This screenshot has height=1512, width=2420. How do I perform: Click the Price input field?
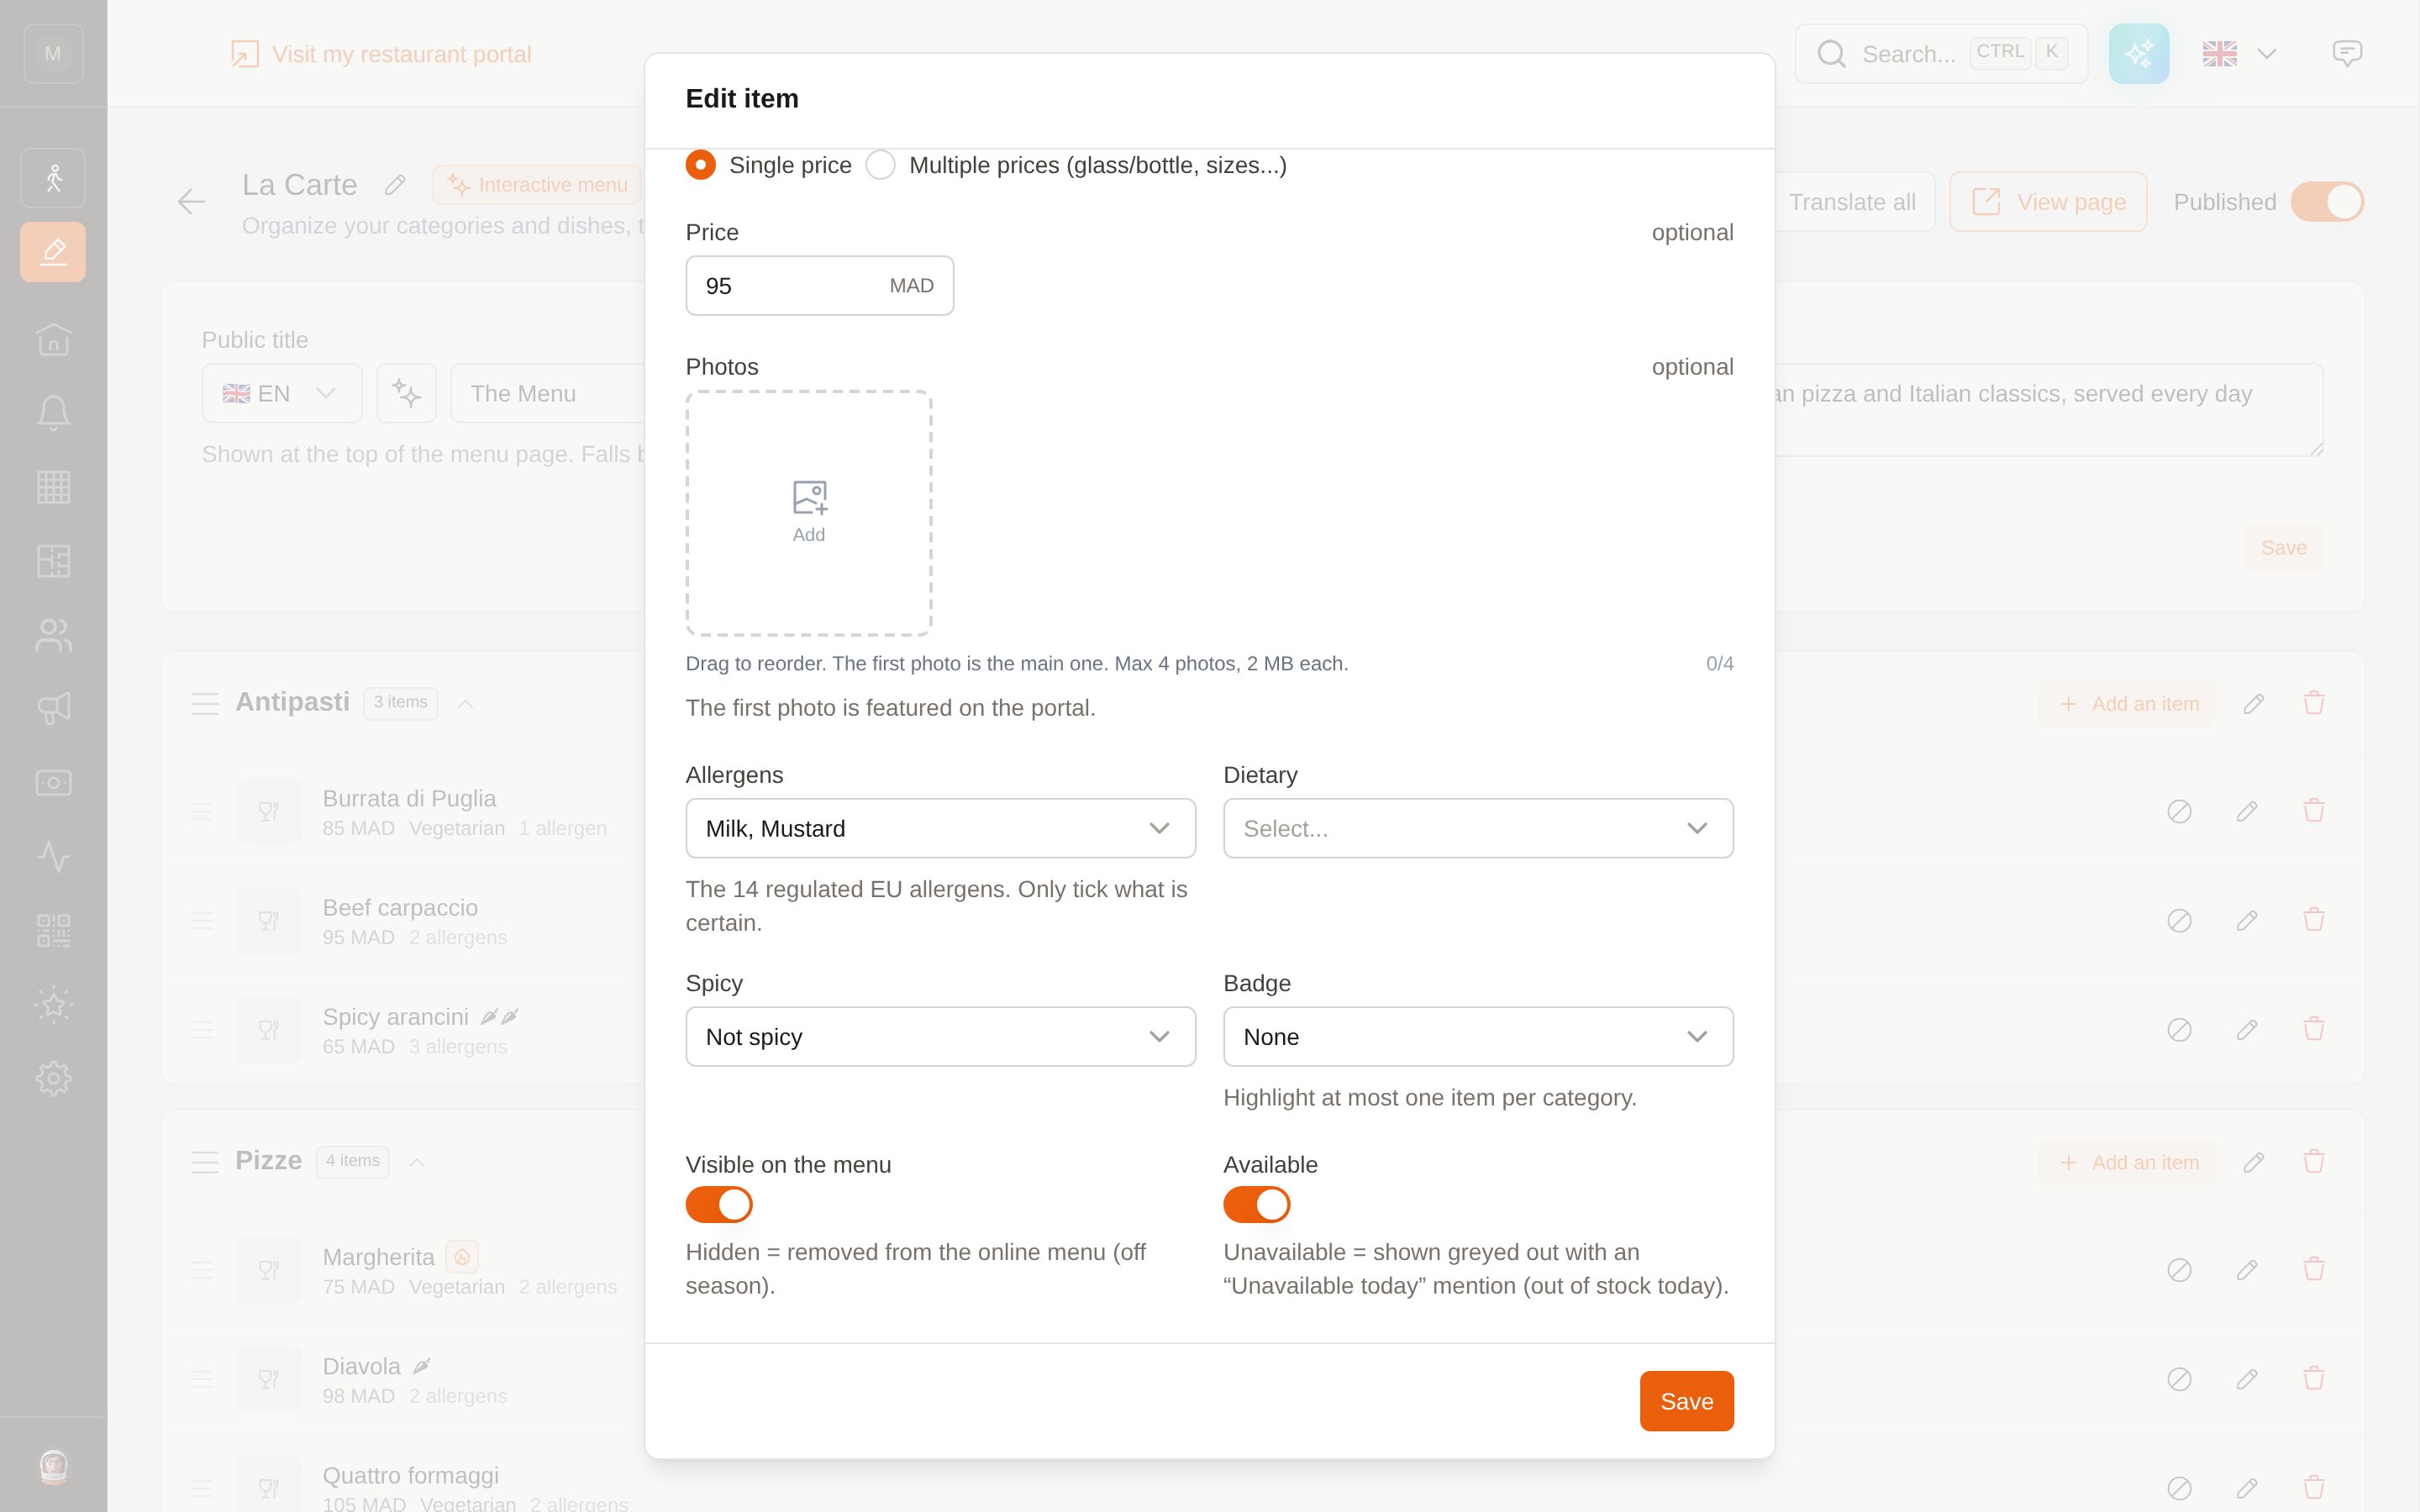coord(819,286)
